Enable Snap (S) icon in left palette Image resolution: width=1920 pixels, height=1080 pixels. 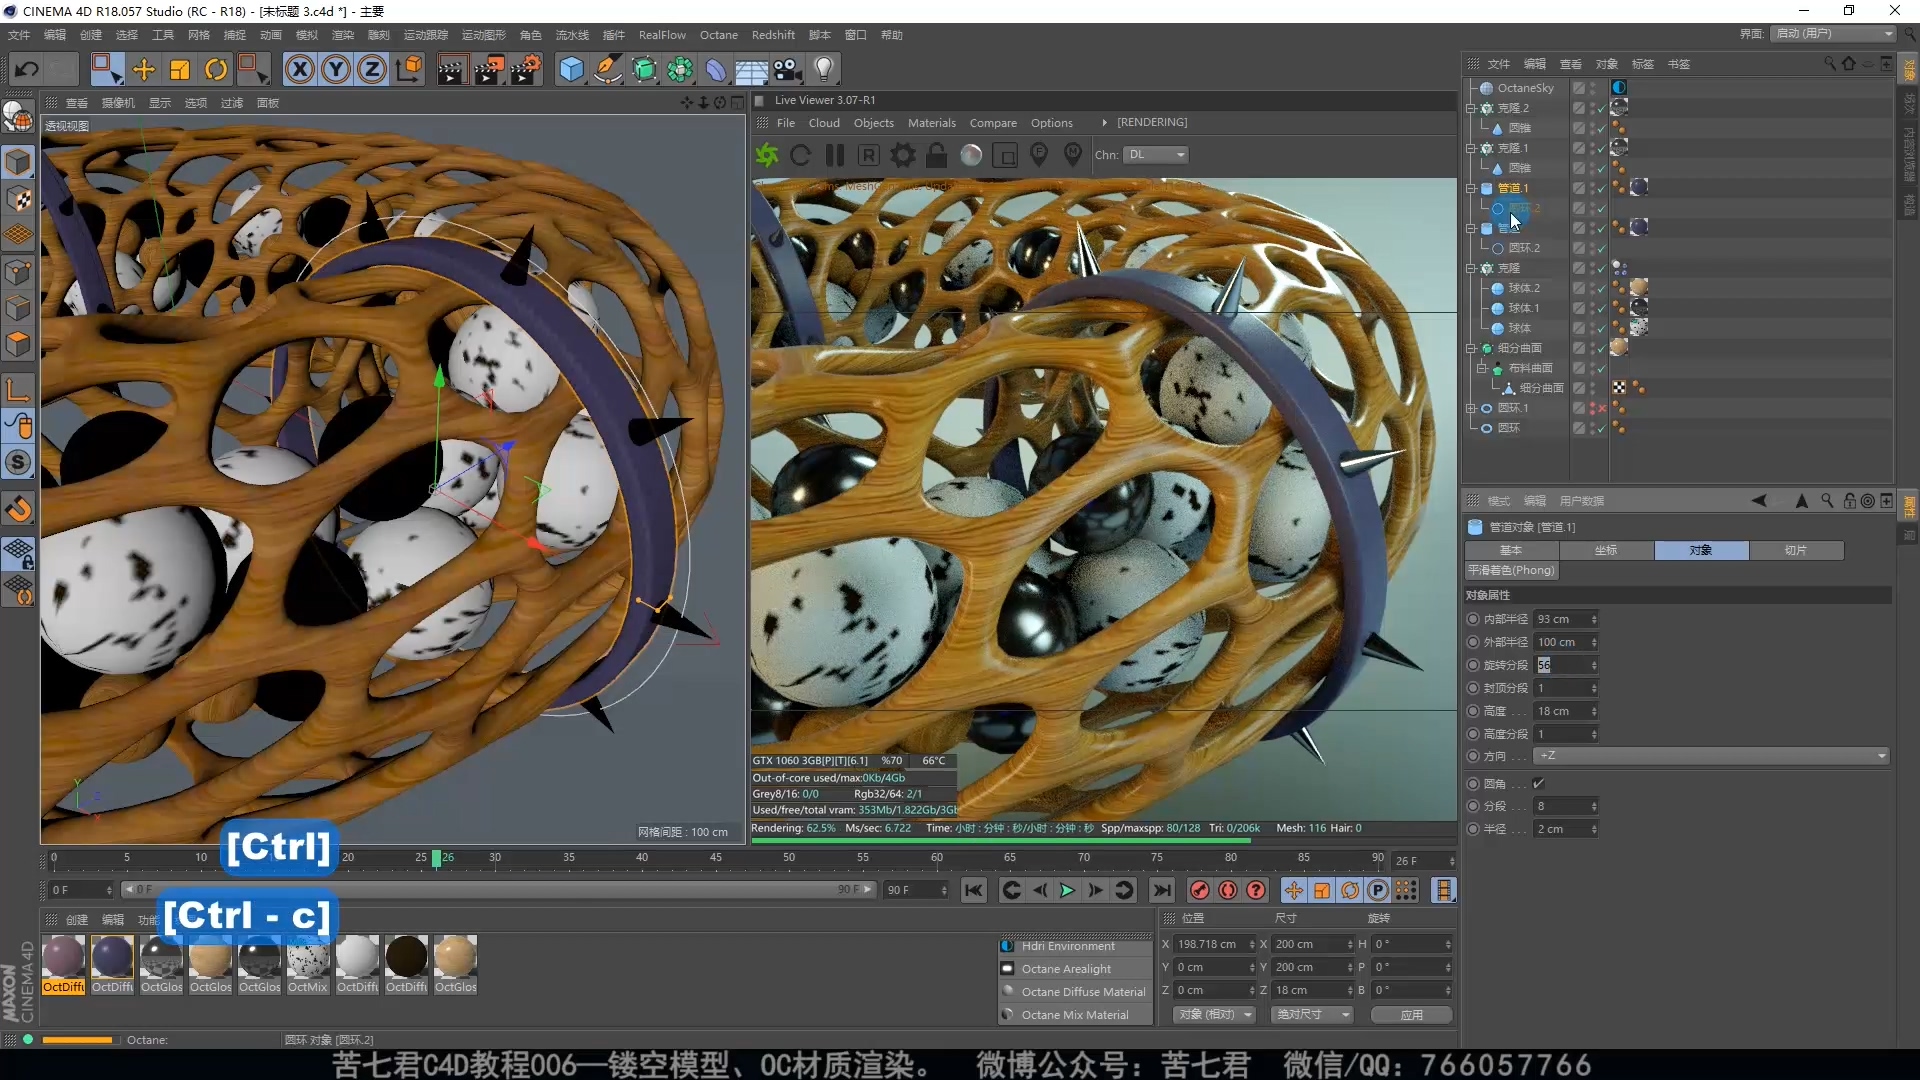click(x=18, y=462)
